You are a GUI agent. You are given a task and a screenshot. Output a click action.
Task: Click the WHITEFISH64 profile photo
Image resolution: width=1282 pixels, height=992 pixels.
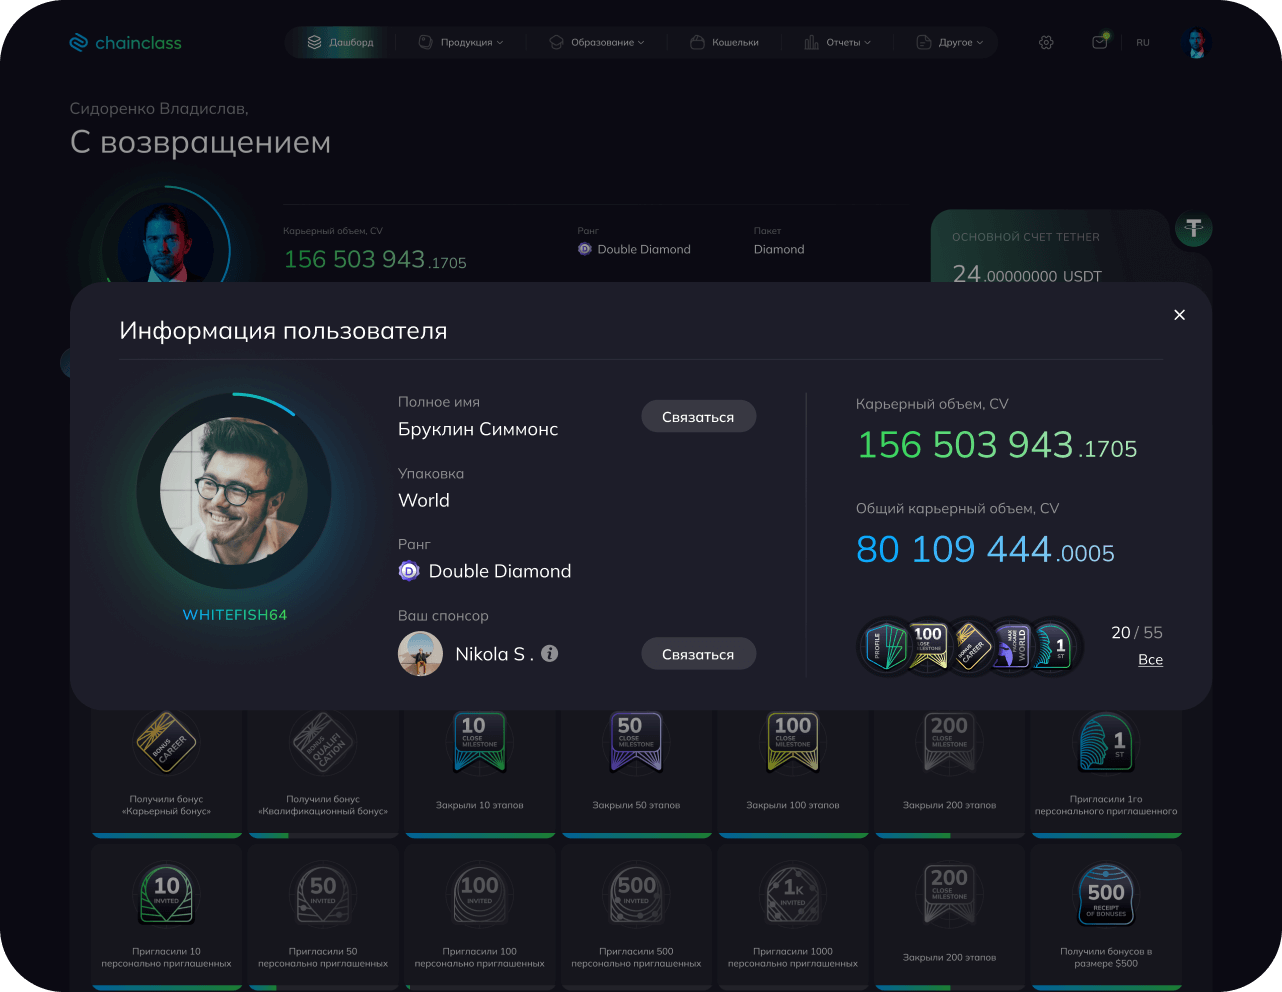pos(234,491)
